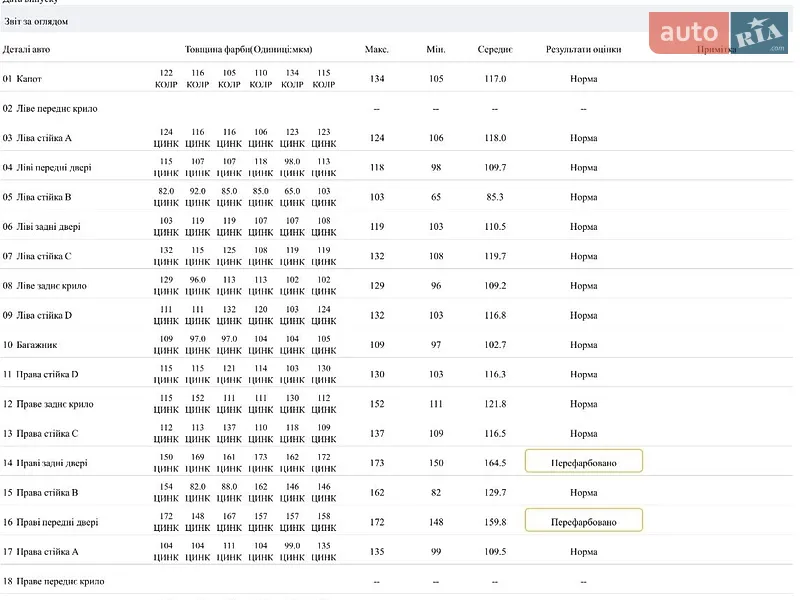Pick the '12 Праве заднє крило' row label
The height and width of the screenshot is (600, 800).
click(x=48, y=404)
